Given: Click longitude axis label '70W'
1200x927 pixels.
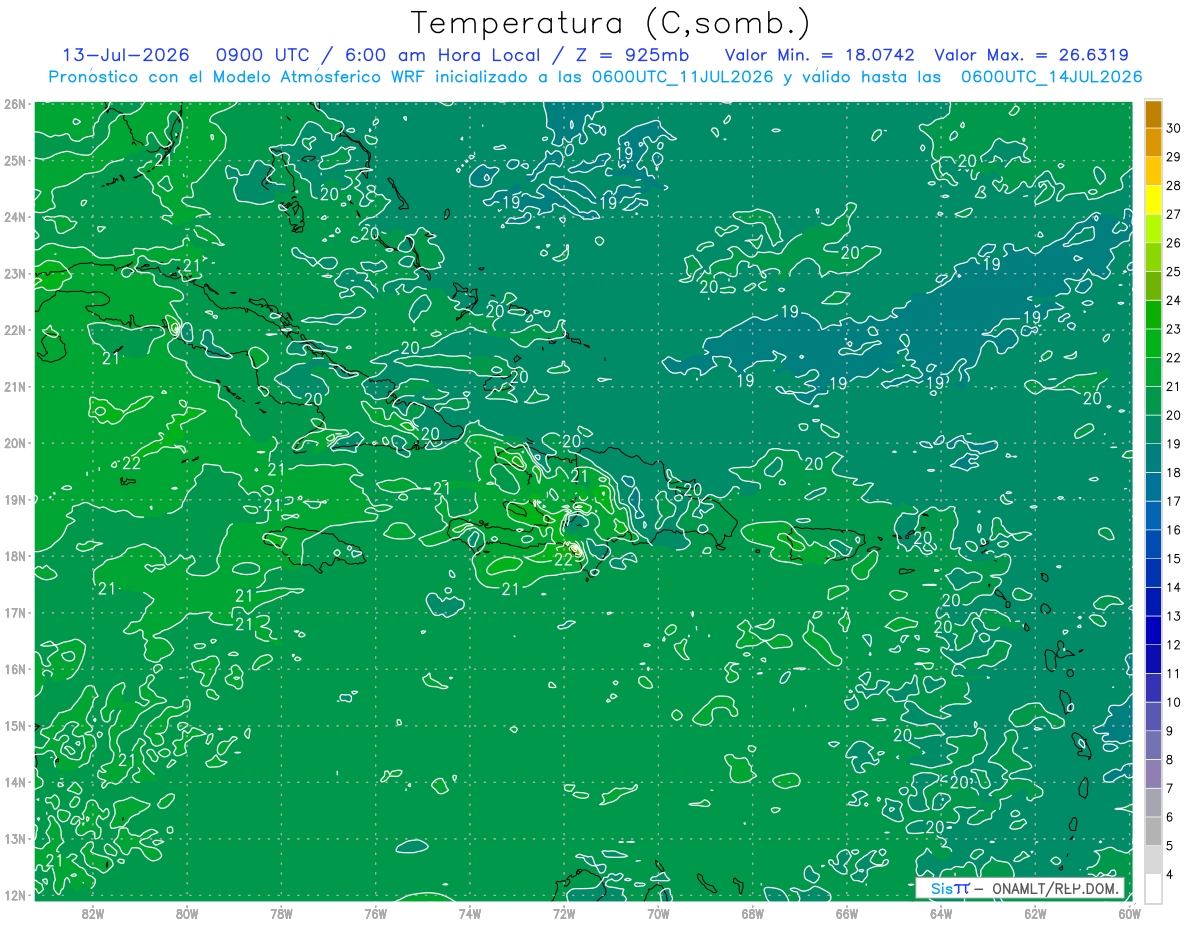Looking at the screenshot, I should 658,913.
